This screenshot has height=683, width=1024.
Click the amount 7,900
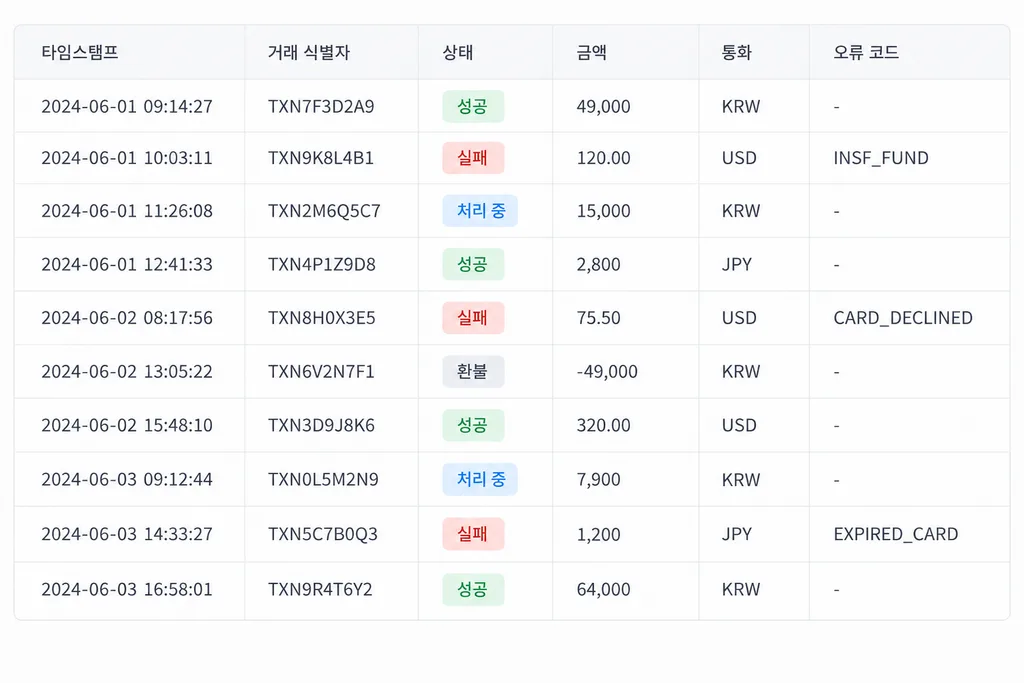598,479
